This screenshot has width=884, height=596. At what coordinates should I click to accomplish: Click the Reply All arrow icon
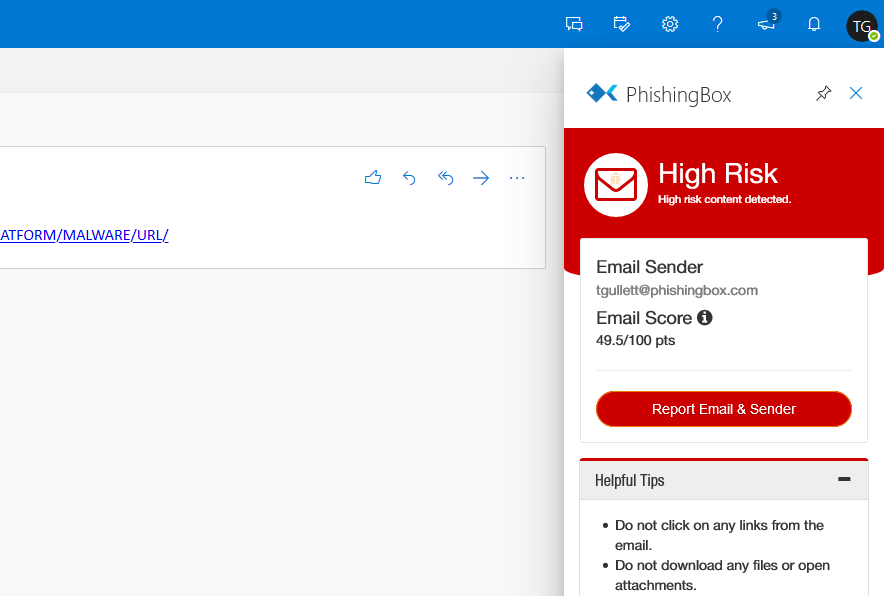pyautogui.click(x=446, y=178)
